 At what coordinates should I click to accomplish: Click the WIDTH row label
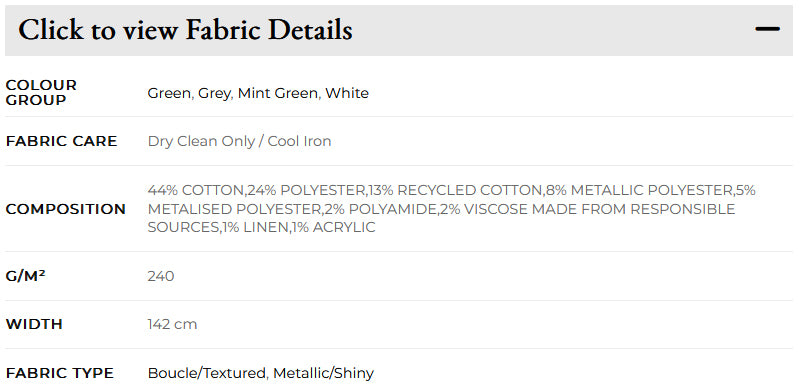34,324
